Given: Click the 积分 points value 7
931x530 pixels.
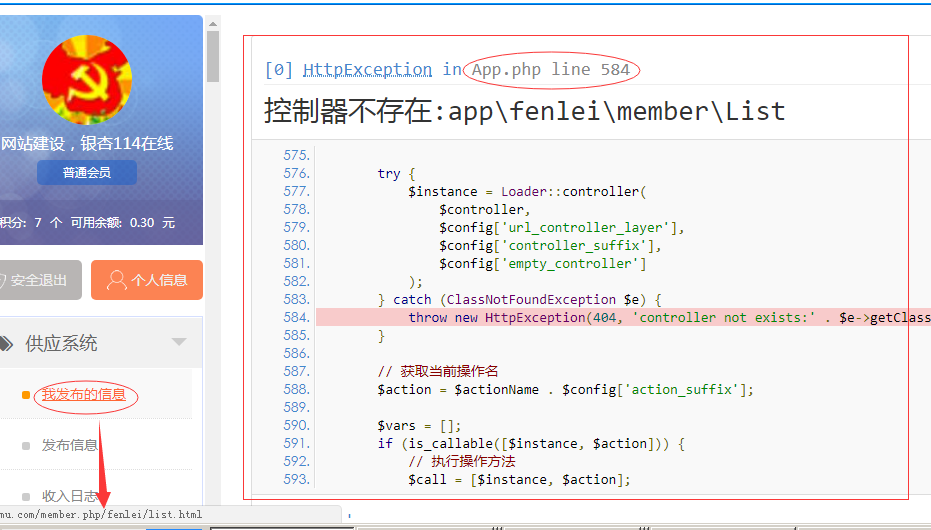Looking at the screenshot, I should [x=38, y=223].
